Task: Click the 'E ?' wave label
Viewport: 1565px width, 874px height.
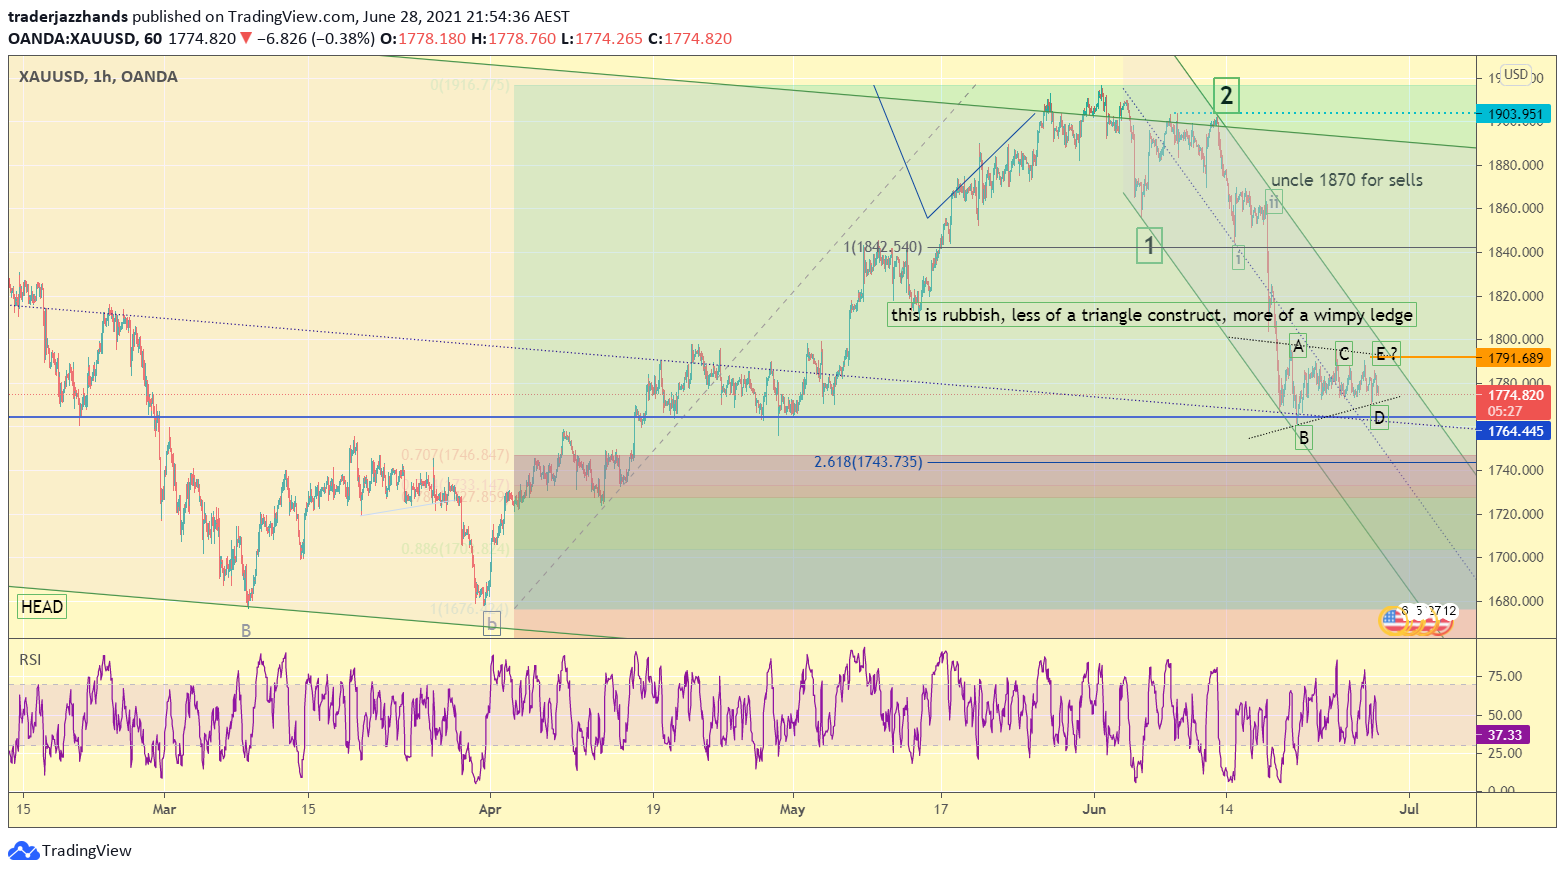Action: (1386, 353)
